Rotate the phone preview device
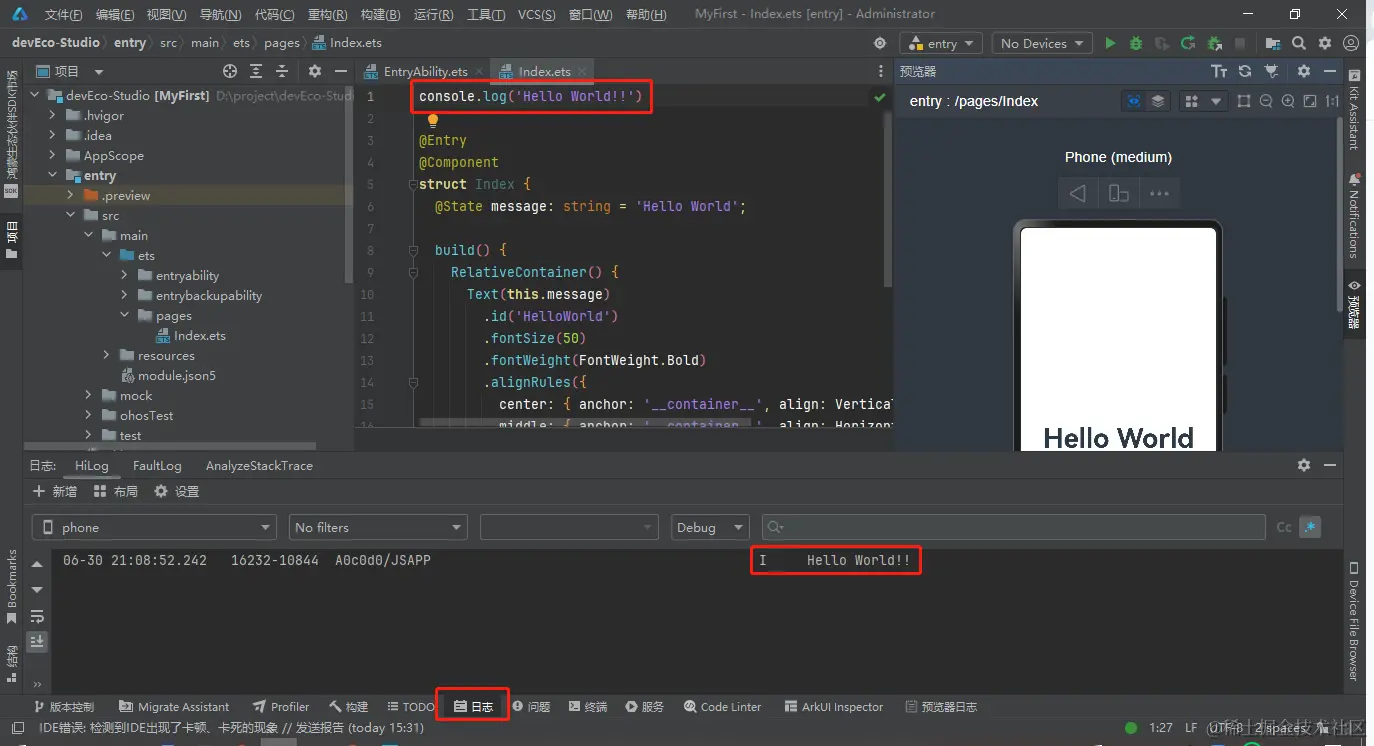The width and height of the screenshot is (1374, 746). click(x=1119, y=194)
